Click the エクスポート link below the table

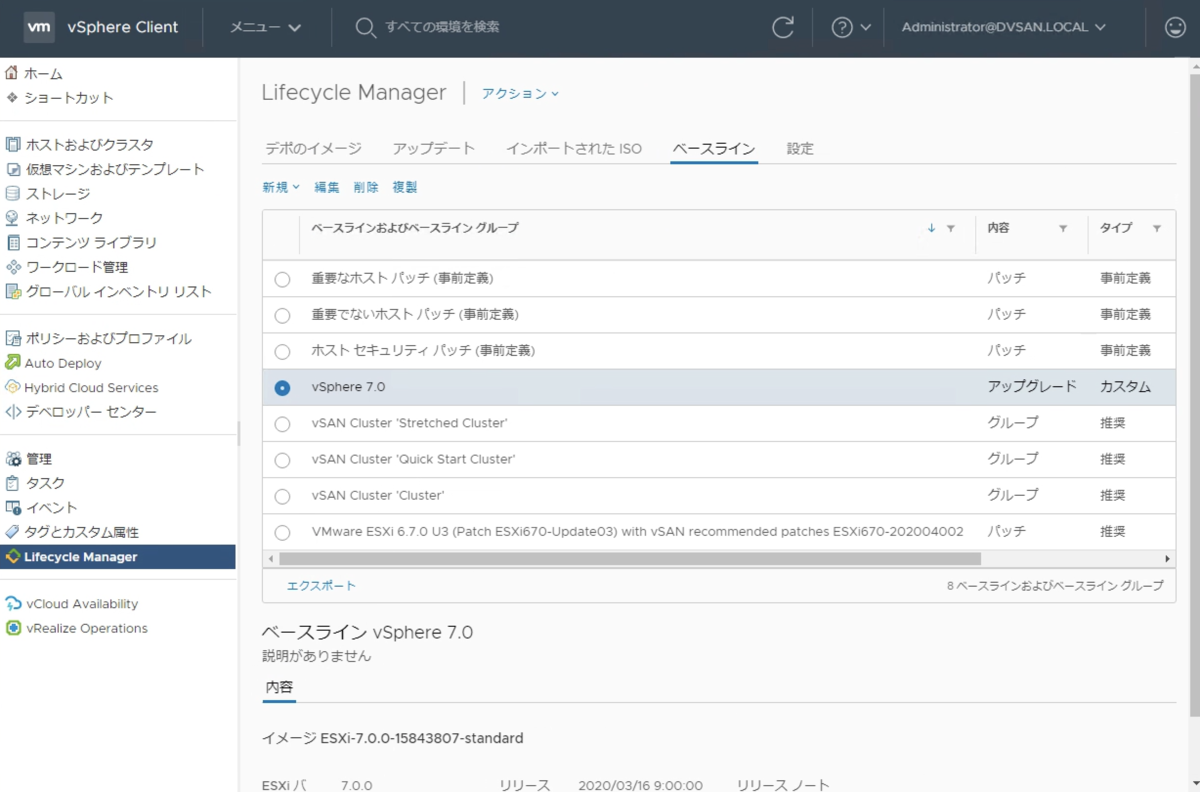[322, 585]
